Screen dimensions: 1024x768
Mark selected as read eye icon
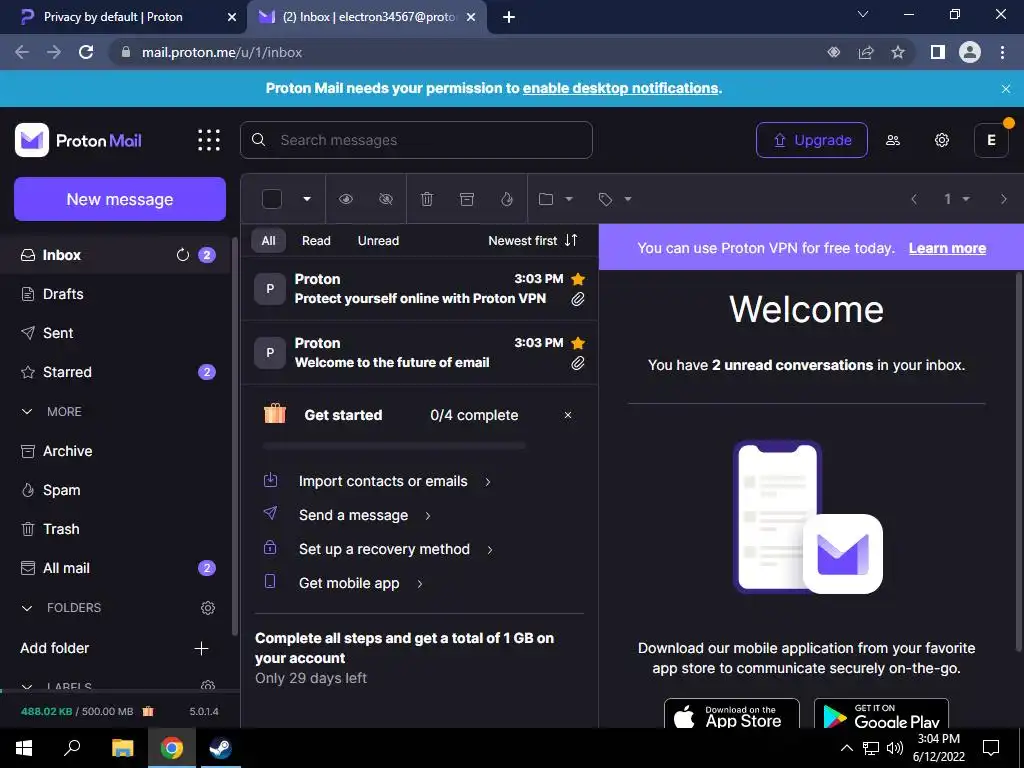coord(346,199)
